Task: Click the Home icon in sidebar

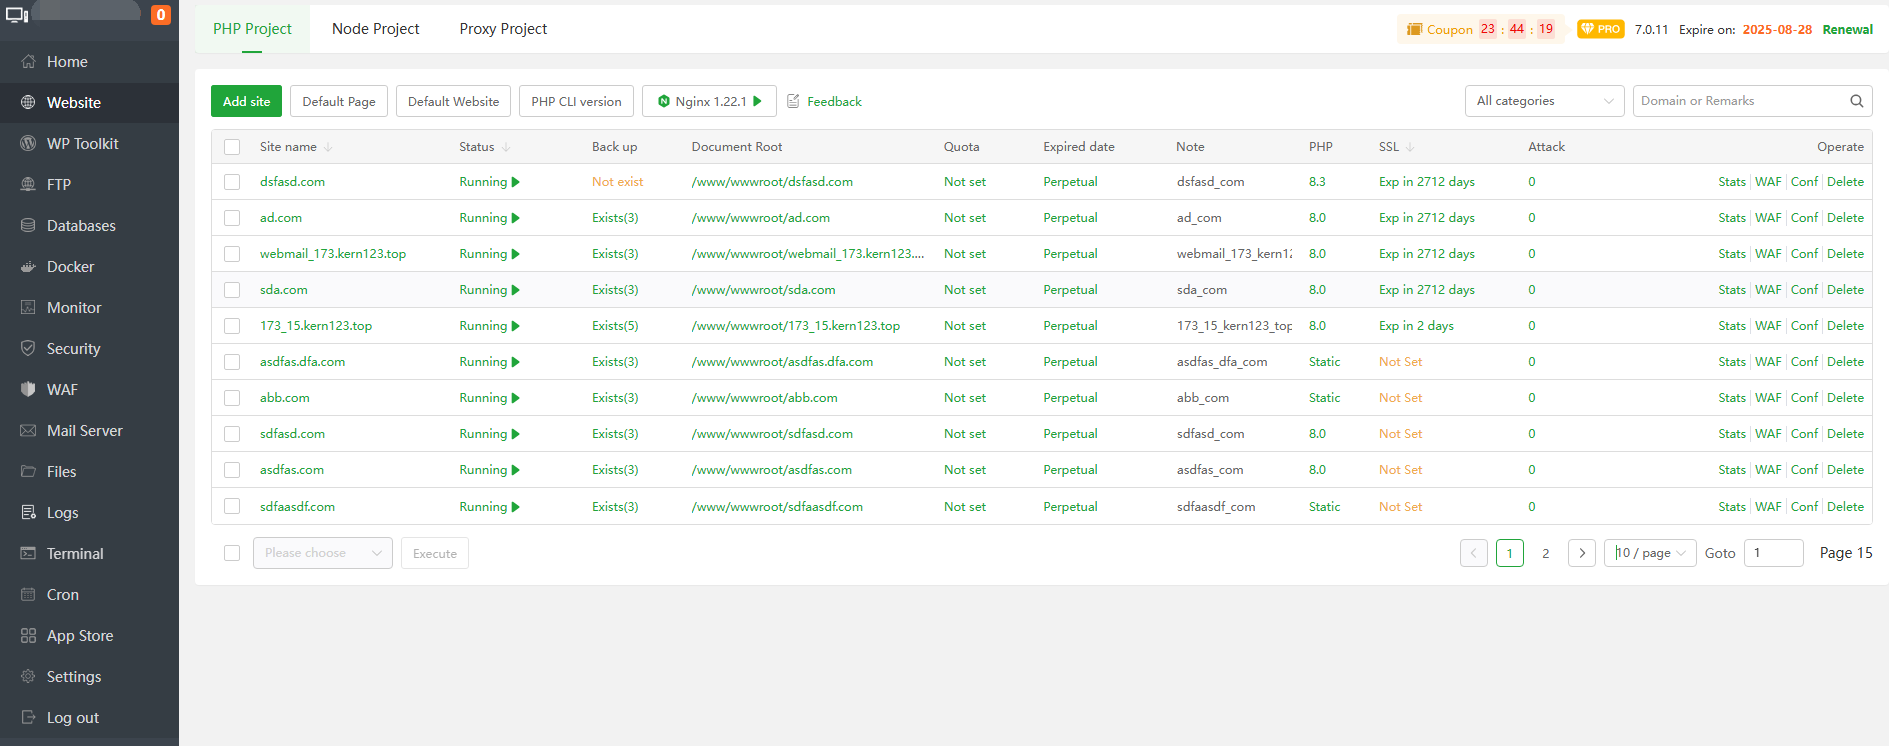Action: point(28,61)
